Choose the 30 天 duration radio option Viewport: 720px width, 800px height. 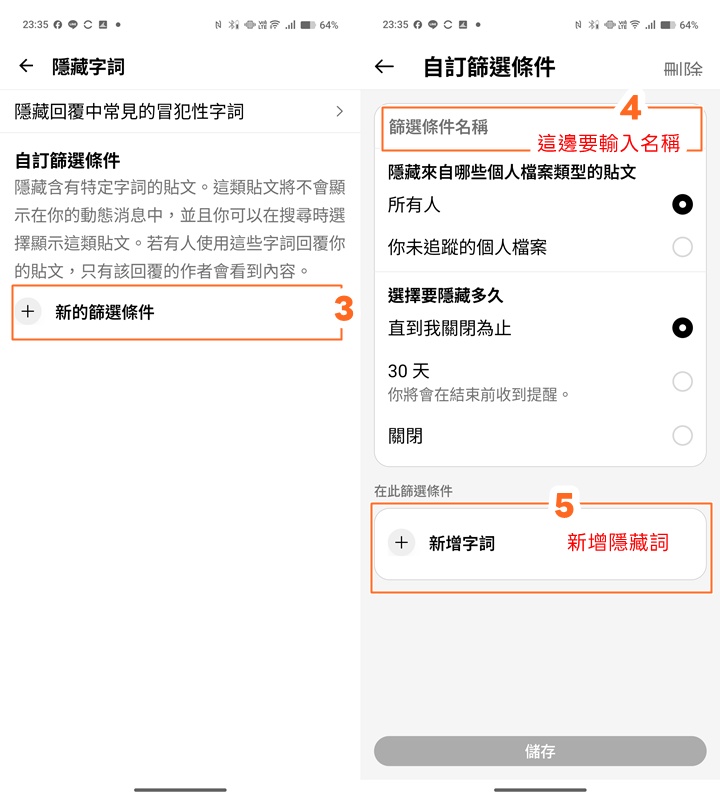coord(682,381)
